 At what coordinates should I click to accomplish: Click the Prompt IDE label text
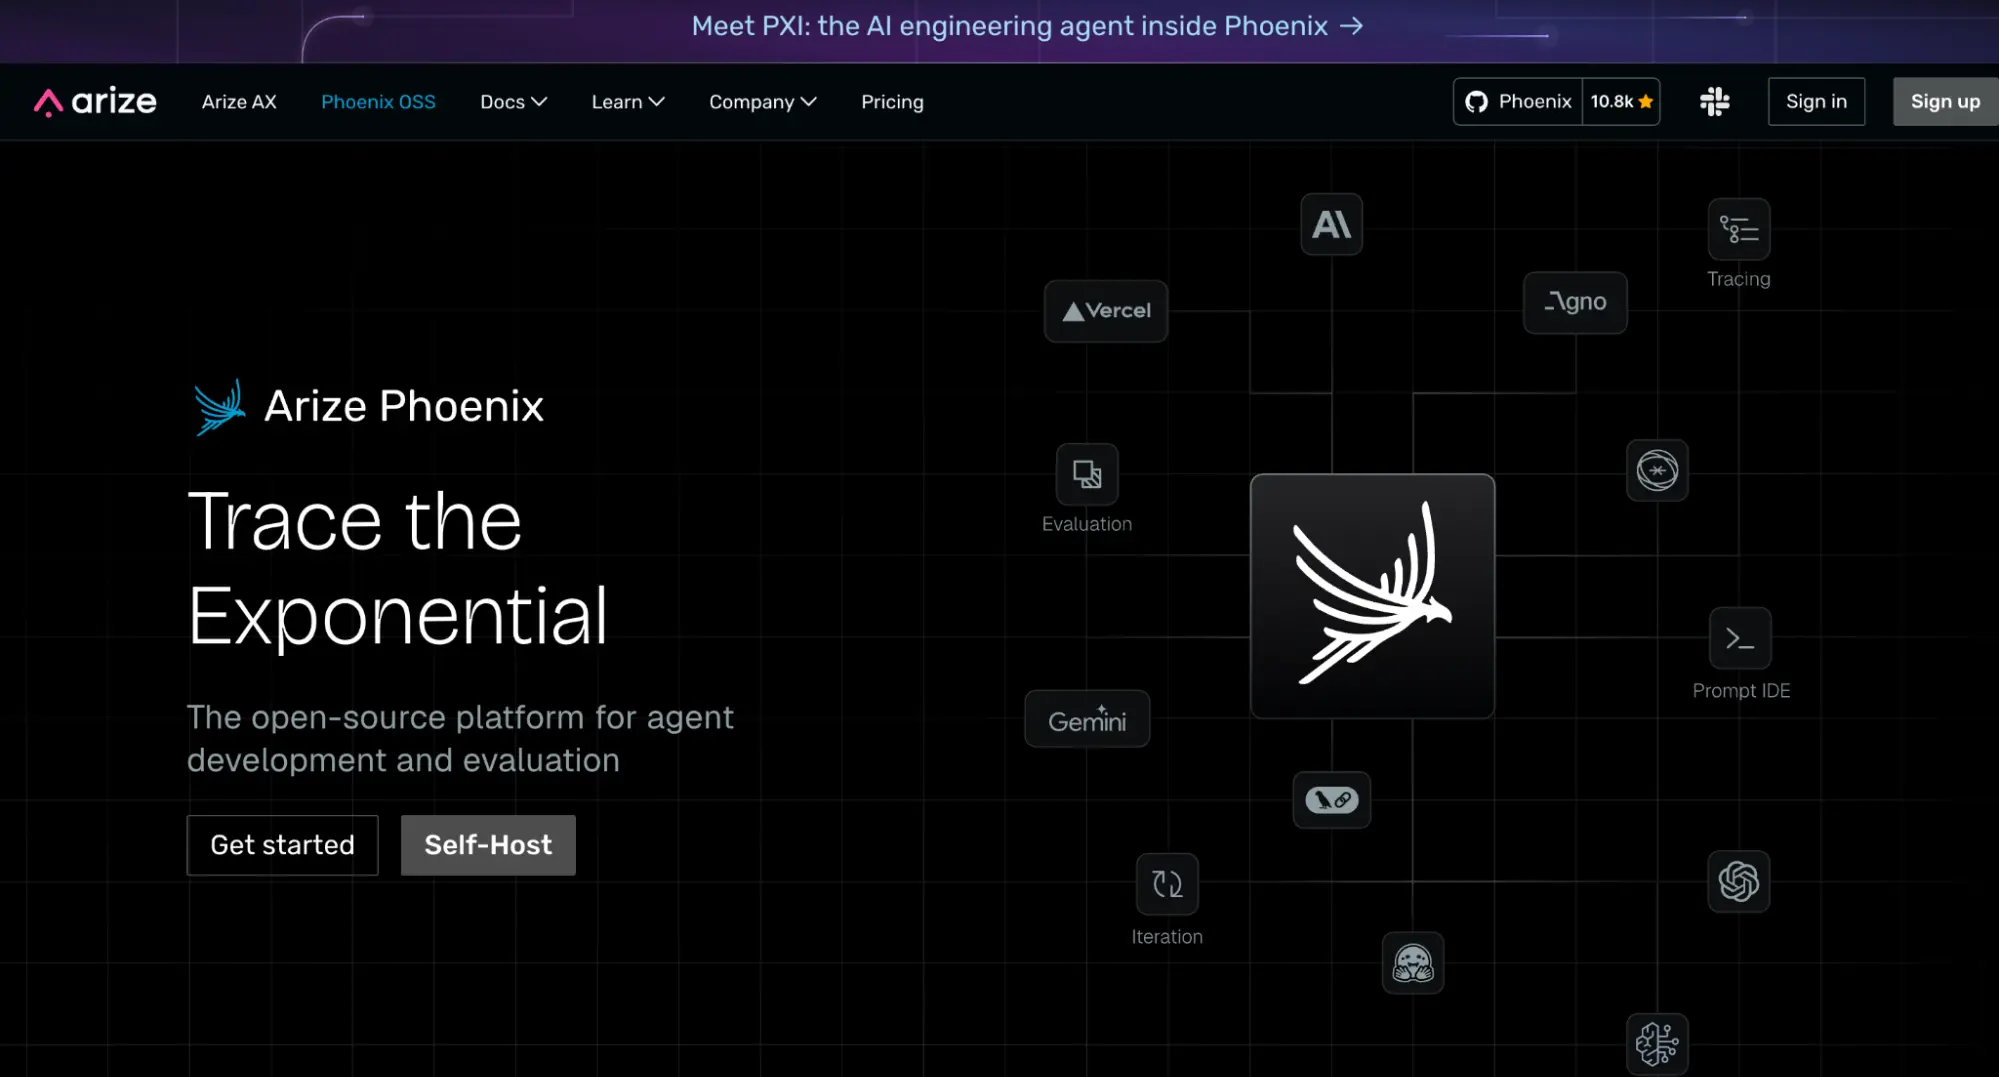(x=1741, y=691)
